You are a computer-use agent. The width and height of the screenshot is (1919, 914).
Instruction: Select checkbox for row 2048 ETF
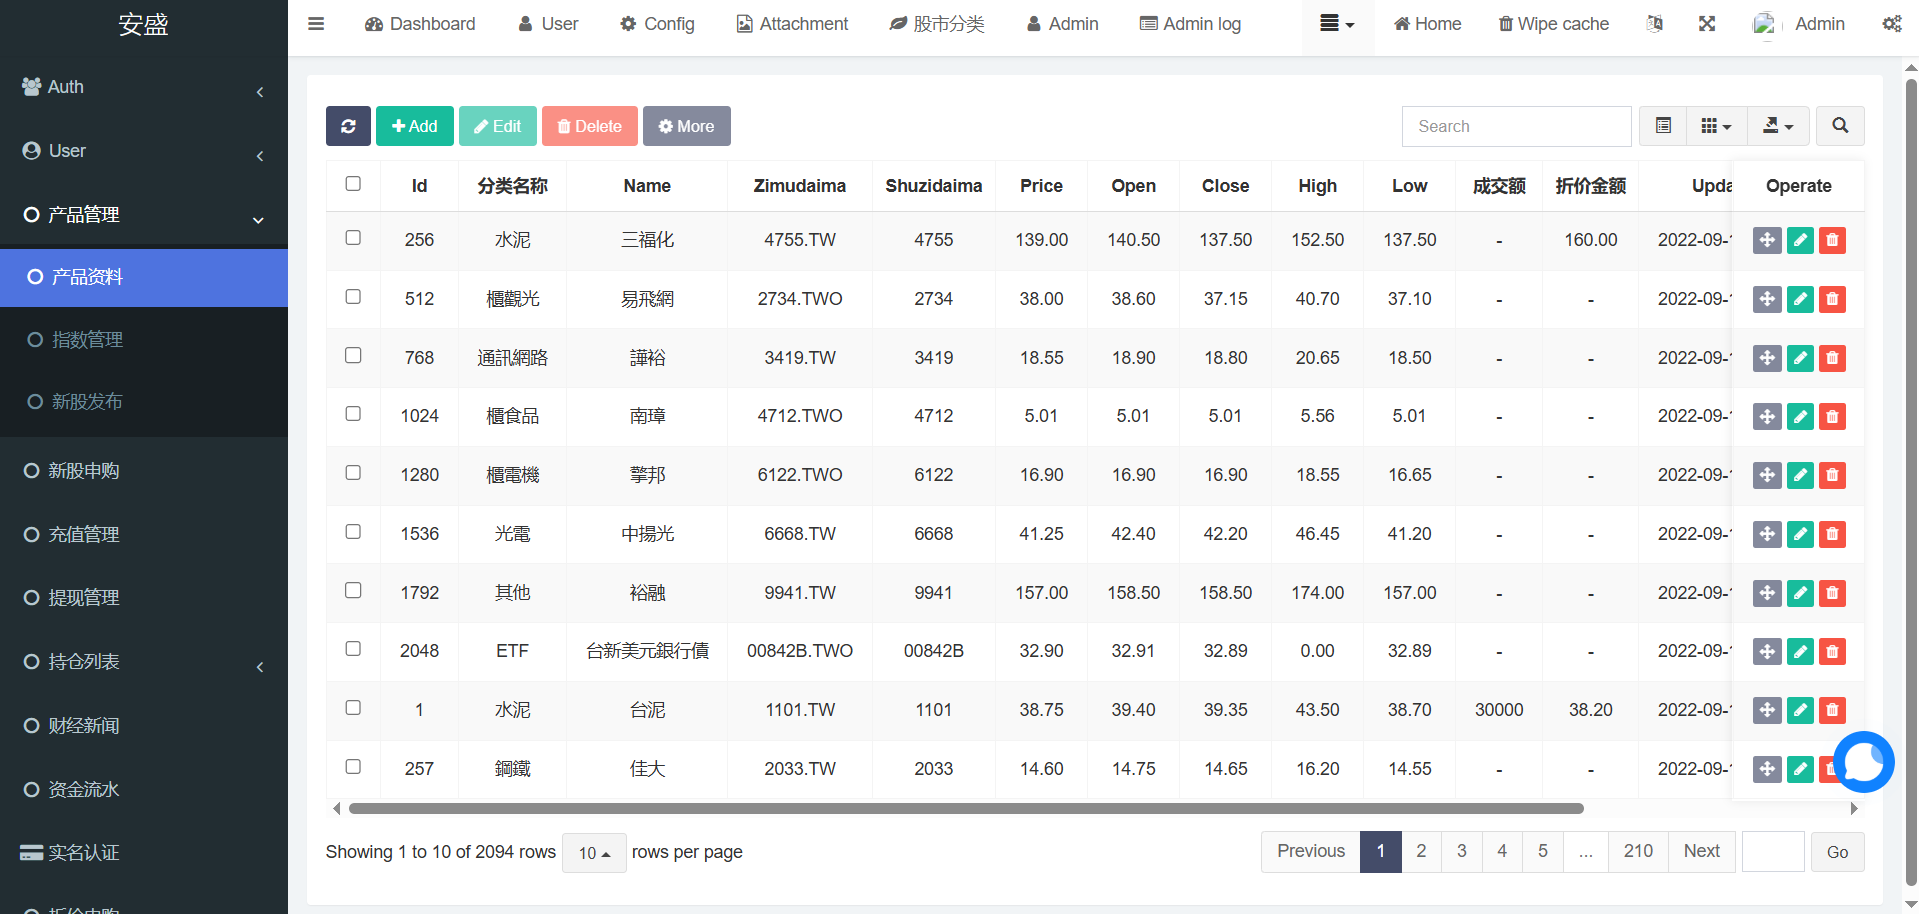coord(353,649)
